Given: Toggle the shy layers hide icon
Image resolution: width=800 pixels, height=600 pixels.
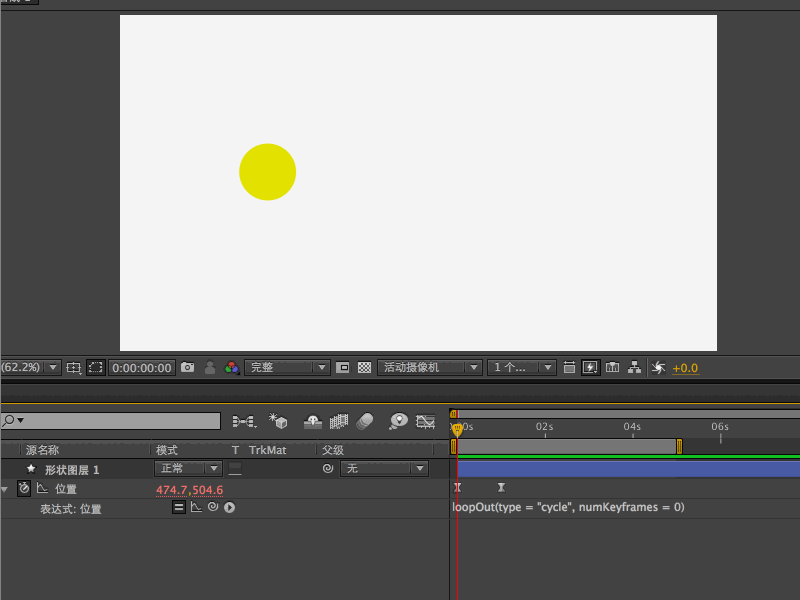Looking at the screenshot, I should tap(313, 421).
